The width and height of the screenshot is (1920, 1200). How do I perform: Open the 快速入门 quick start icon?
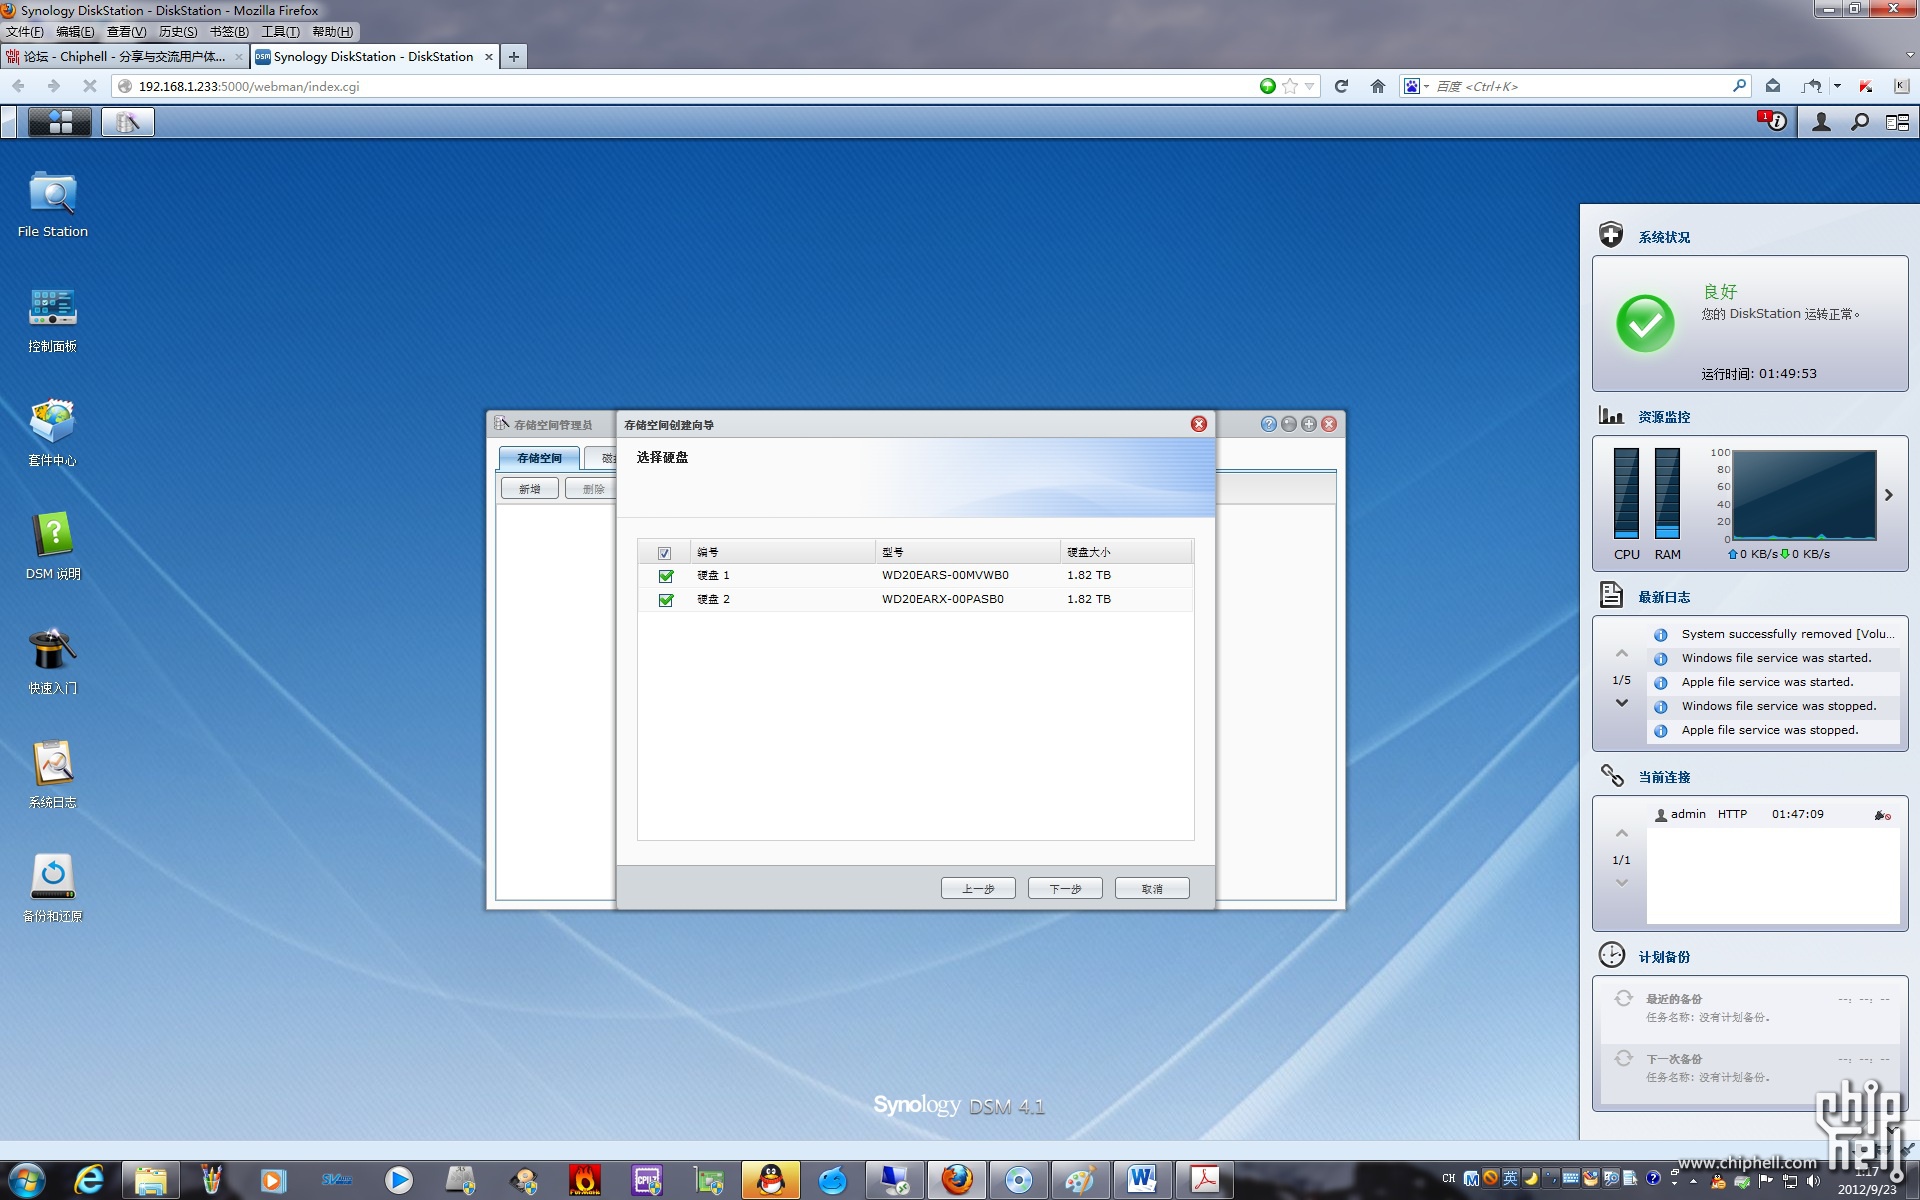(x=52, y=662)
